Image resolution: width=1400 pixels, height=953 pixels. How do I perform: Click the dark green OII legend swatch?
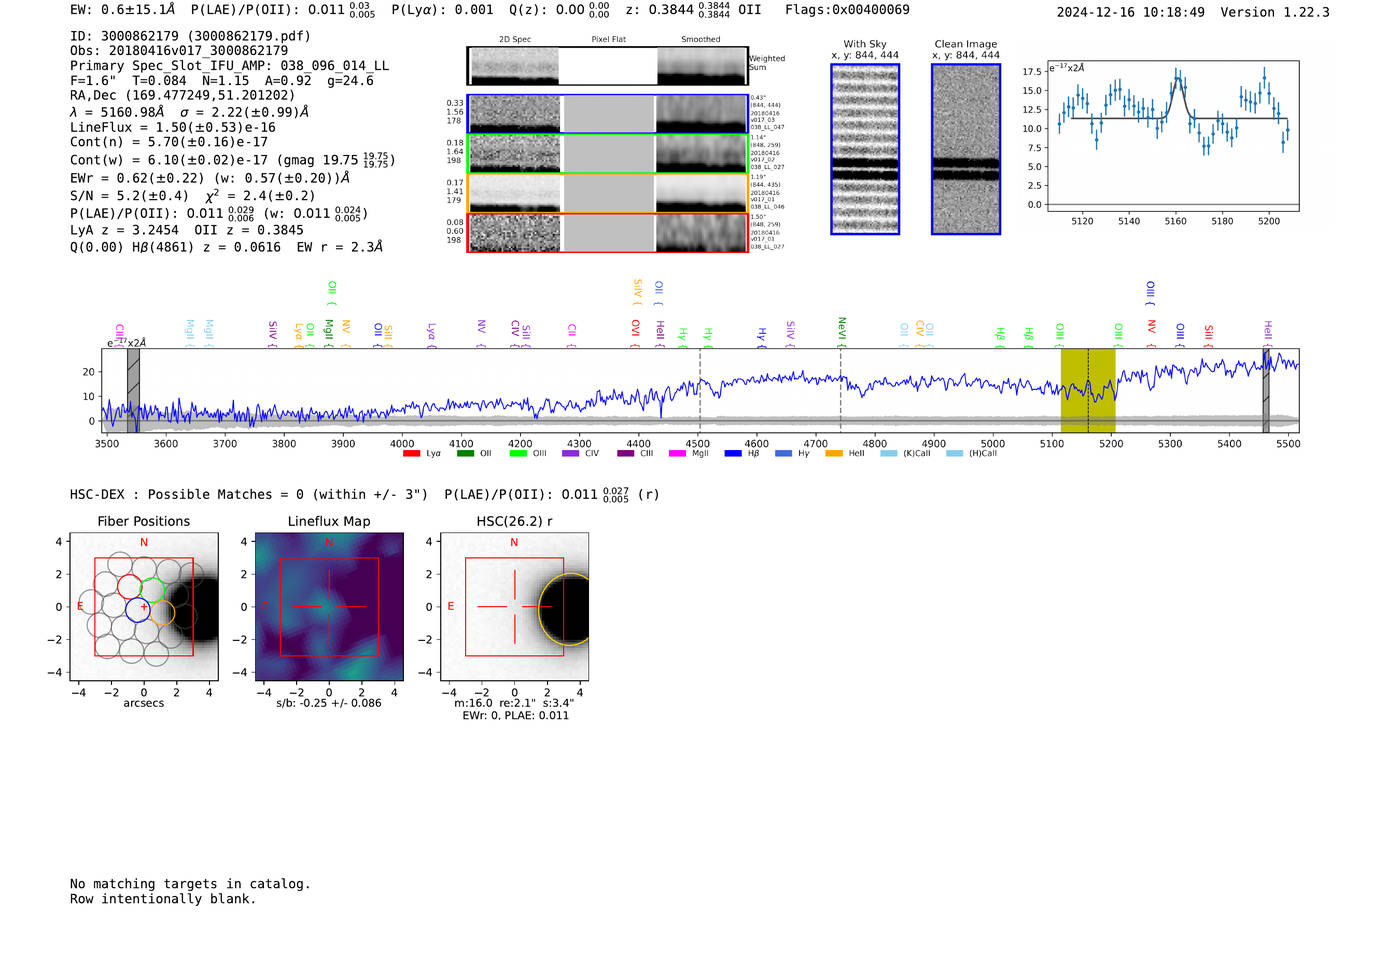(x=465, y=454)
